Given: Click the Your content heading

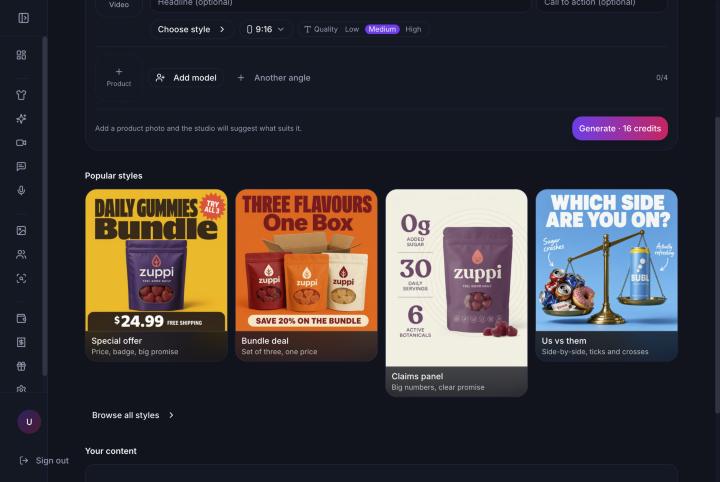Looking at the screenshot, I should pos(111,451).
